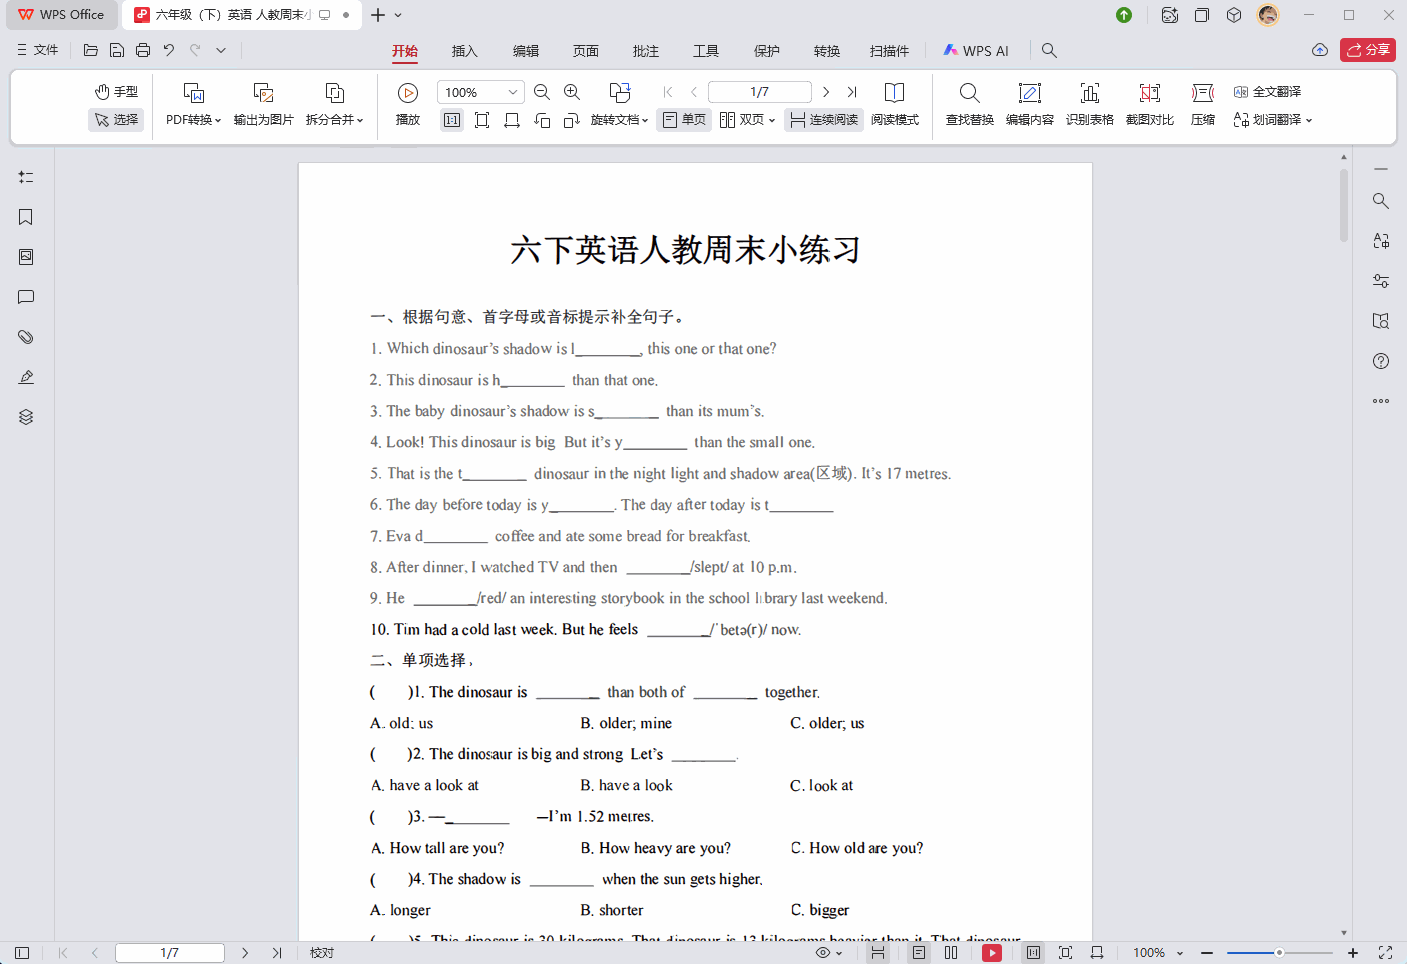Open the 工具 ribbon tab
Image resolution: width=1407 pixels, height=964 pixels.
pyautogui.click(x=705, y=50)
